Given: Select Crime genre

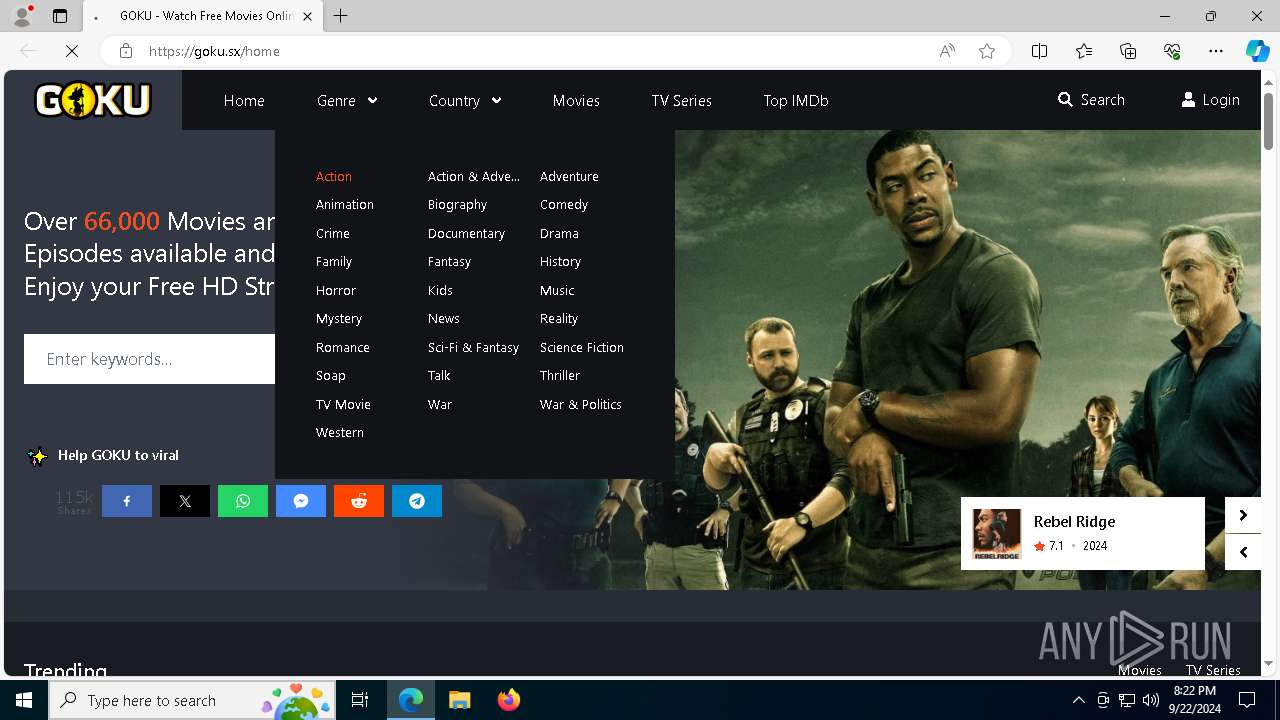Looking at the screenshot, I should [x=333, y=233].
